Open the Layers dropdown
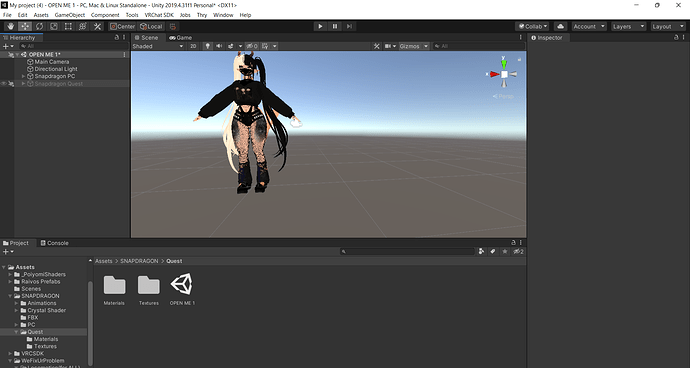Viewport: 690px width, 368px height. click(x=628, y=26)
